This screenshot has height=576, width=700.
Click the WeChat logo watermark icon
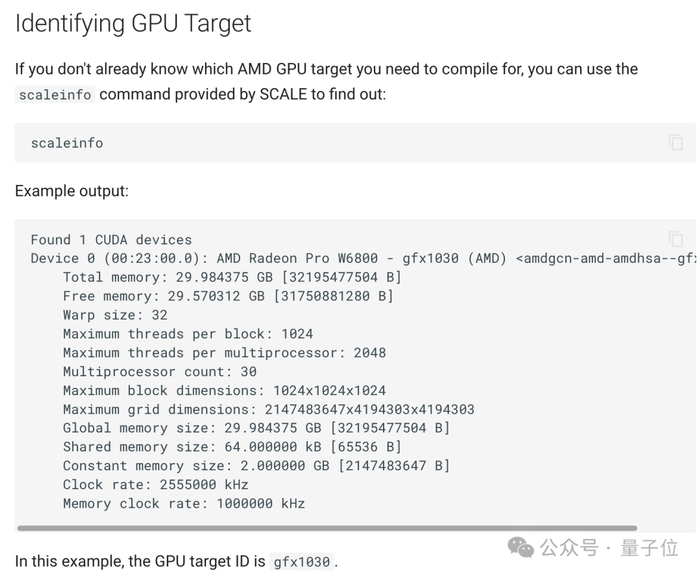click(x=521, y=547)
